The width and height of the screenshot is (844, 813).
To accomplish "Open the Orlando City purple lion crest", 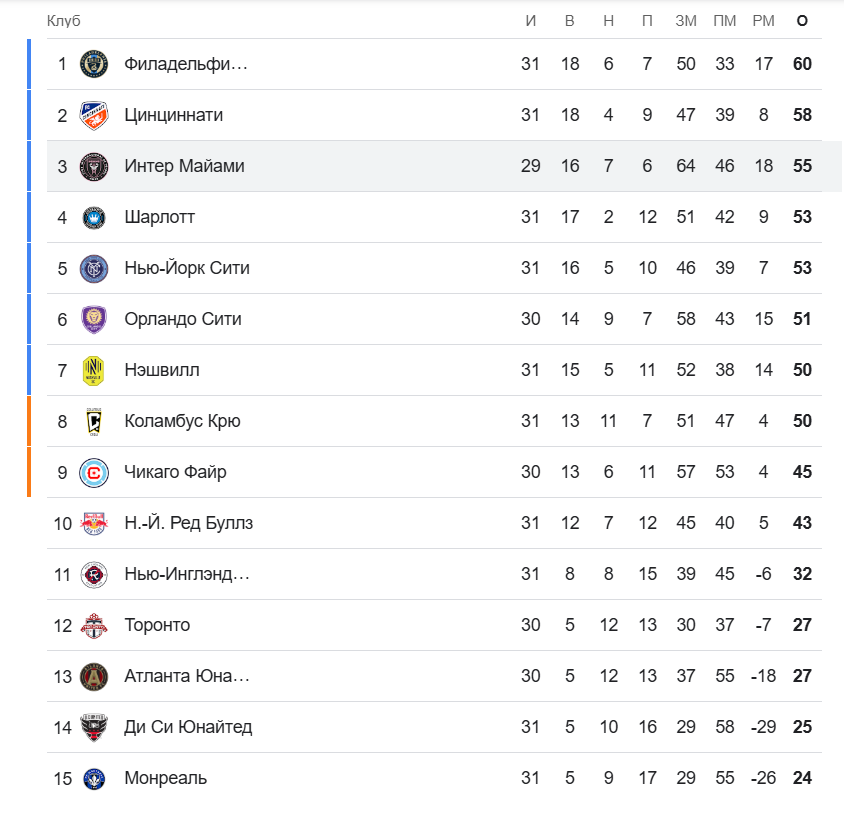I will pyautogui.click(x=94, y=319).
